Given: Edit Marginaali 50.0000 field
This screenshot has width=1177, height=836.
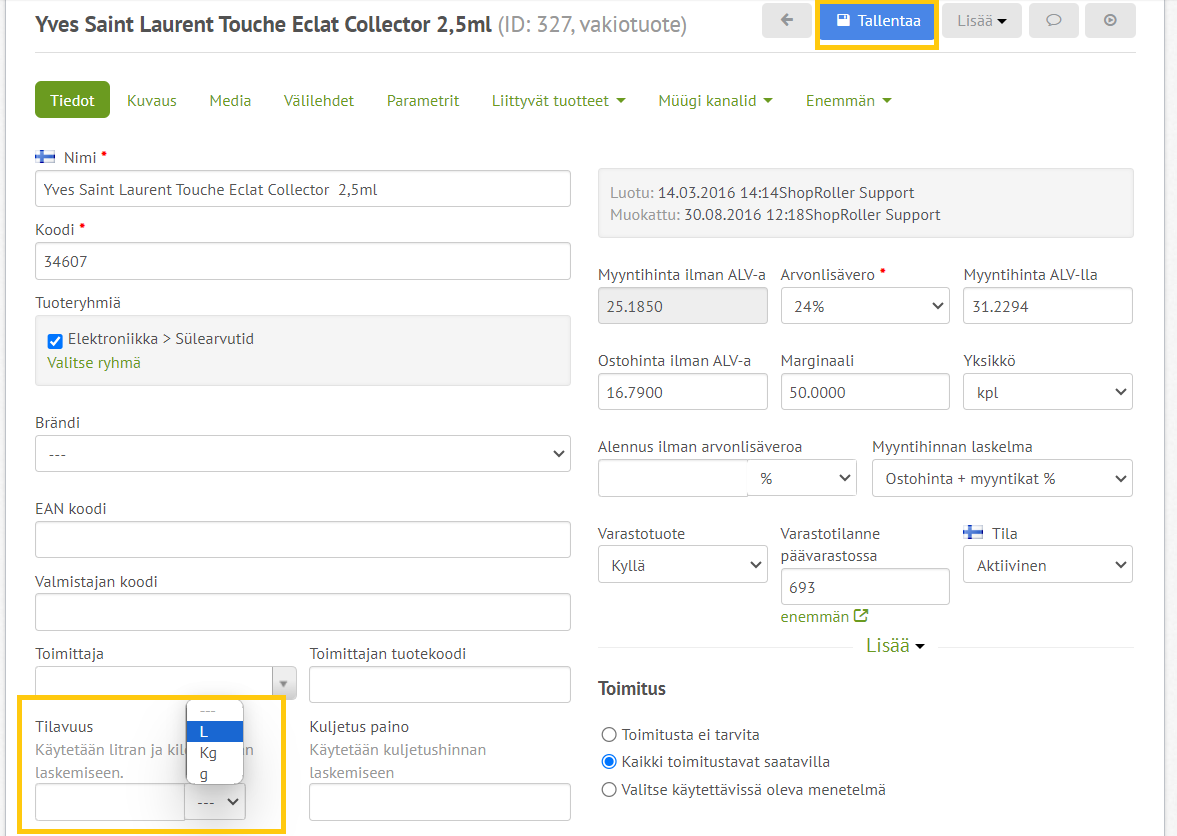Looking at the screenshot, I should coord(865,392).
